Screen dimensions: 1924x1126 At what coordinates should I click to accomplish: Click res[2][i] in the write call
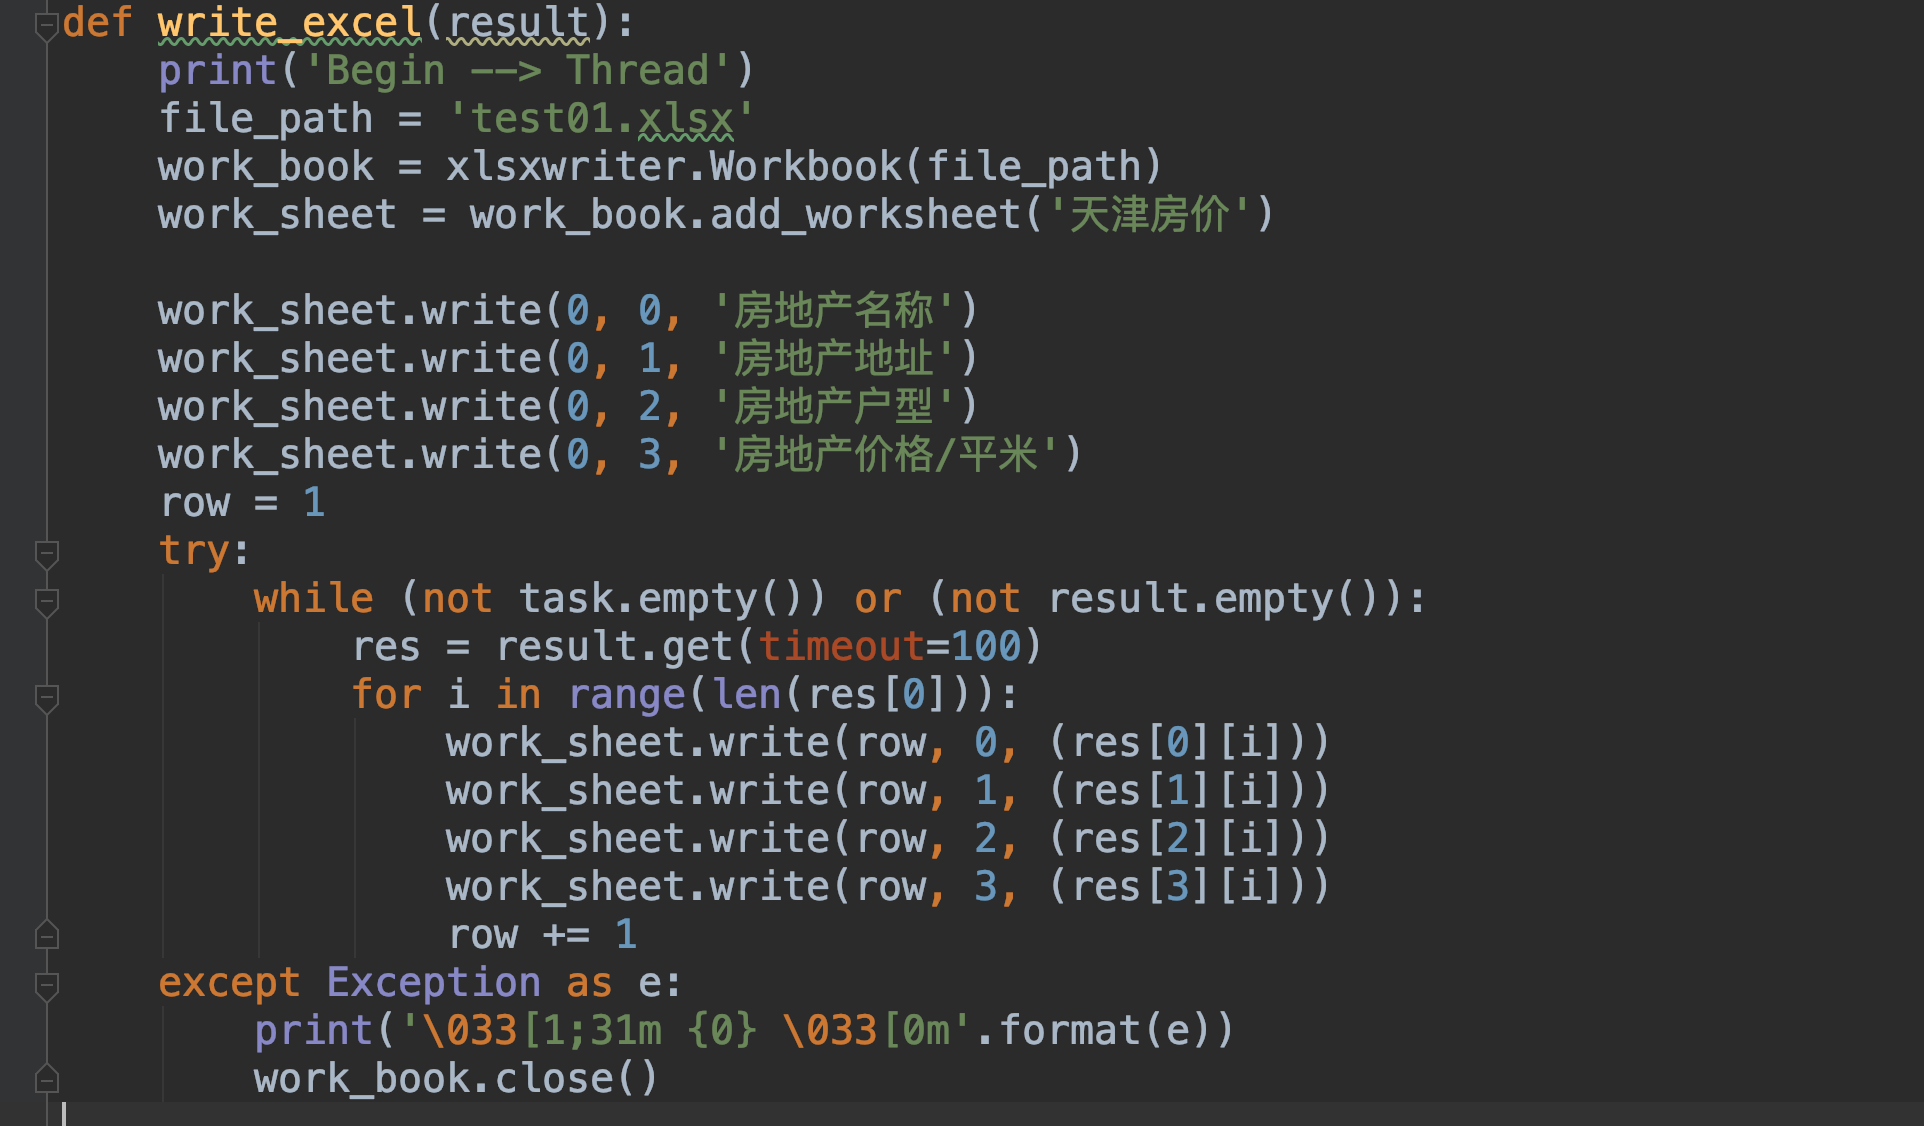point(1176,839)
